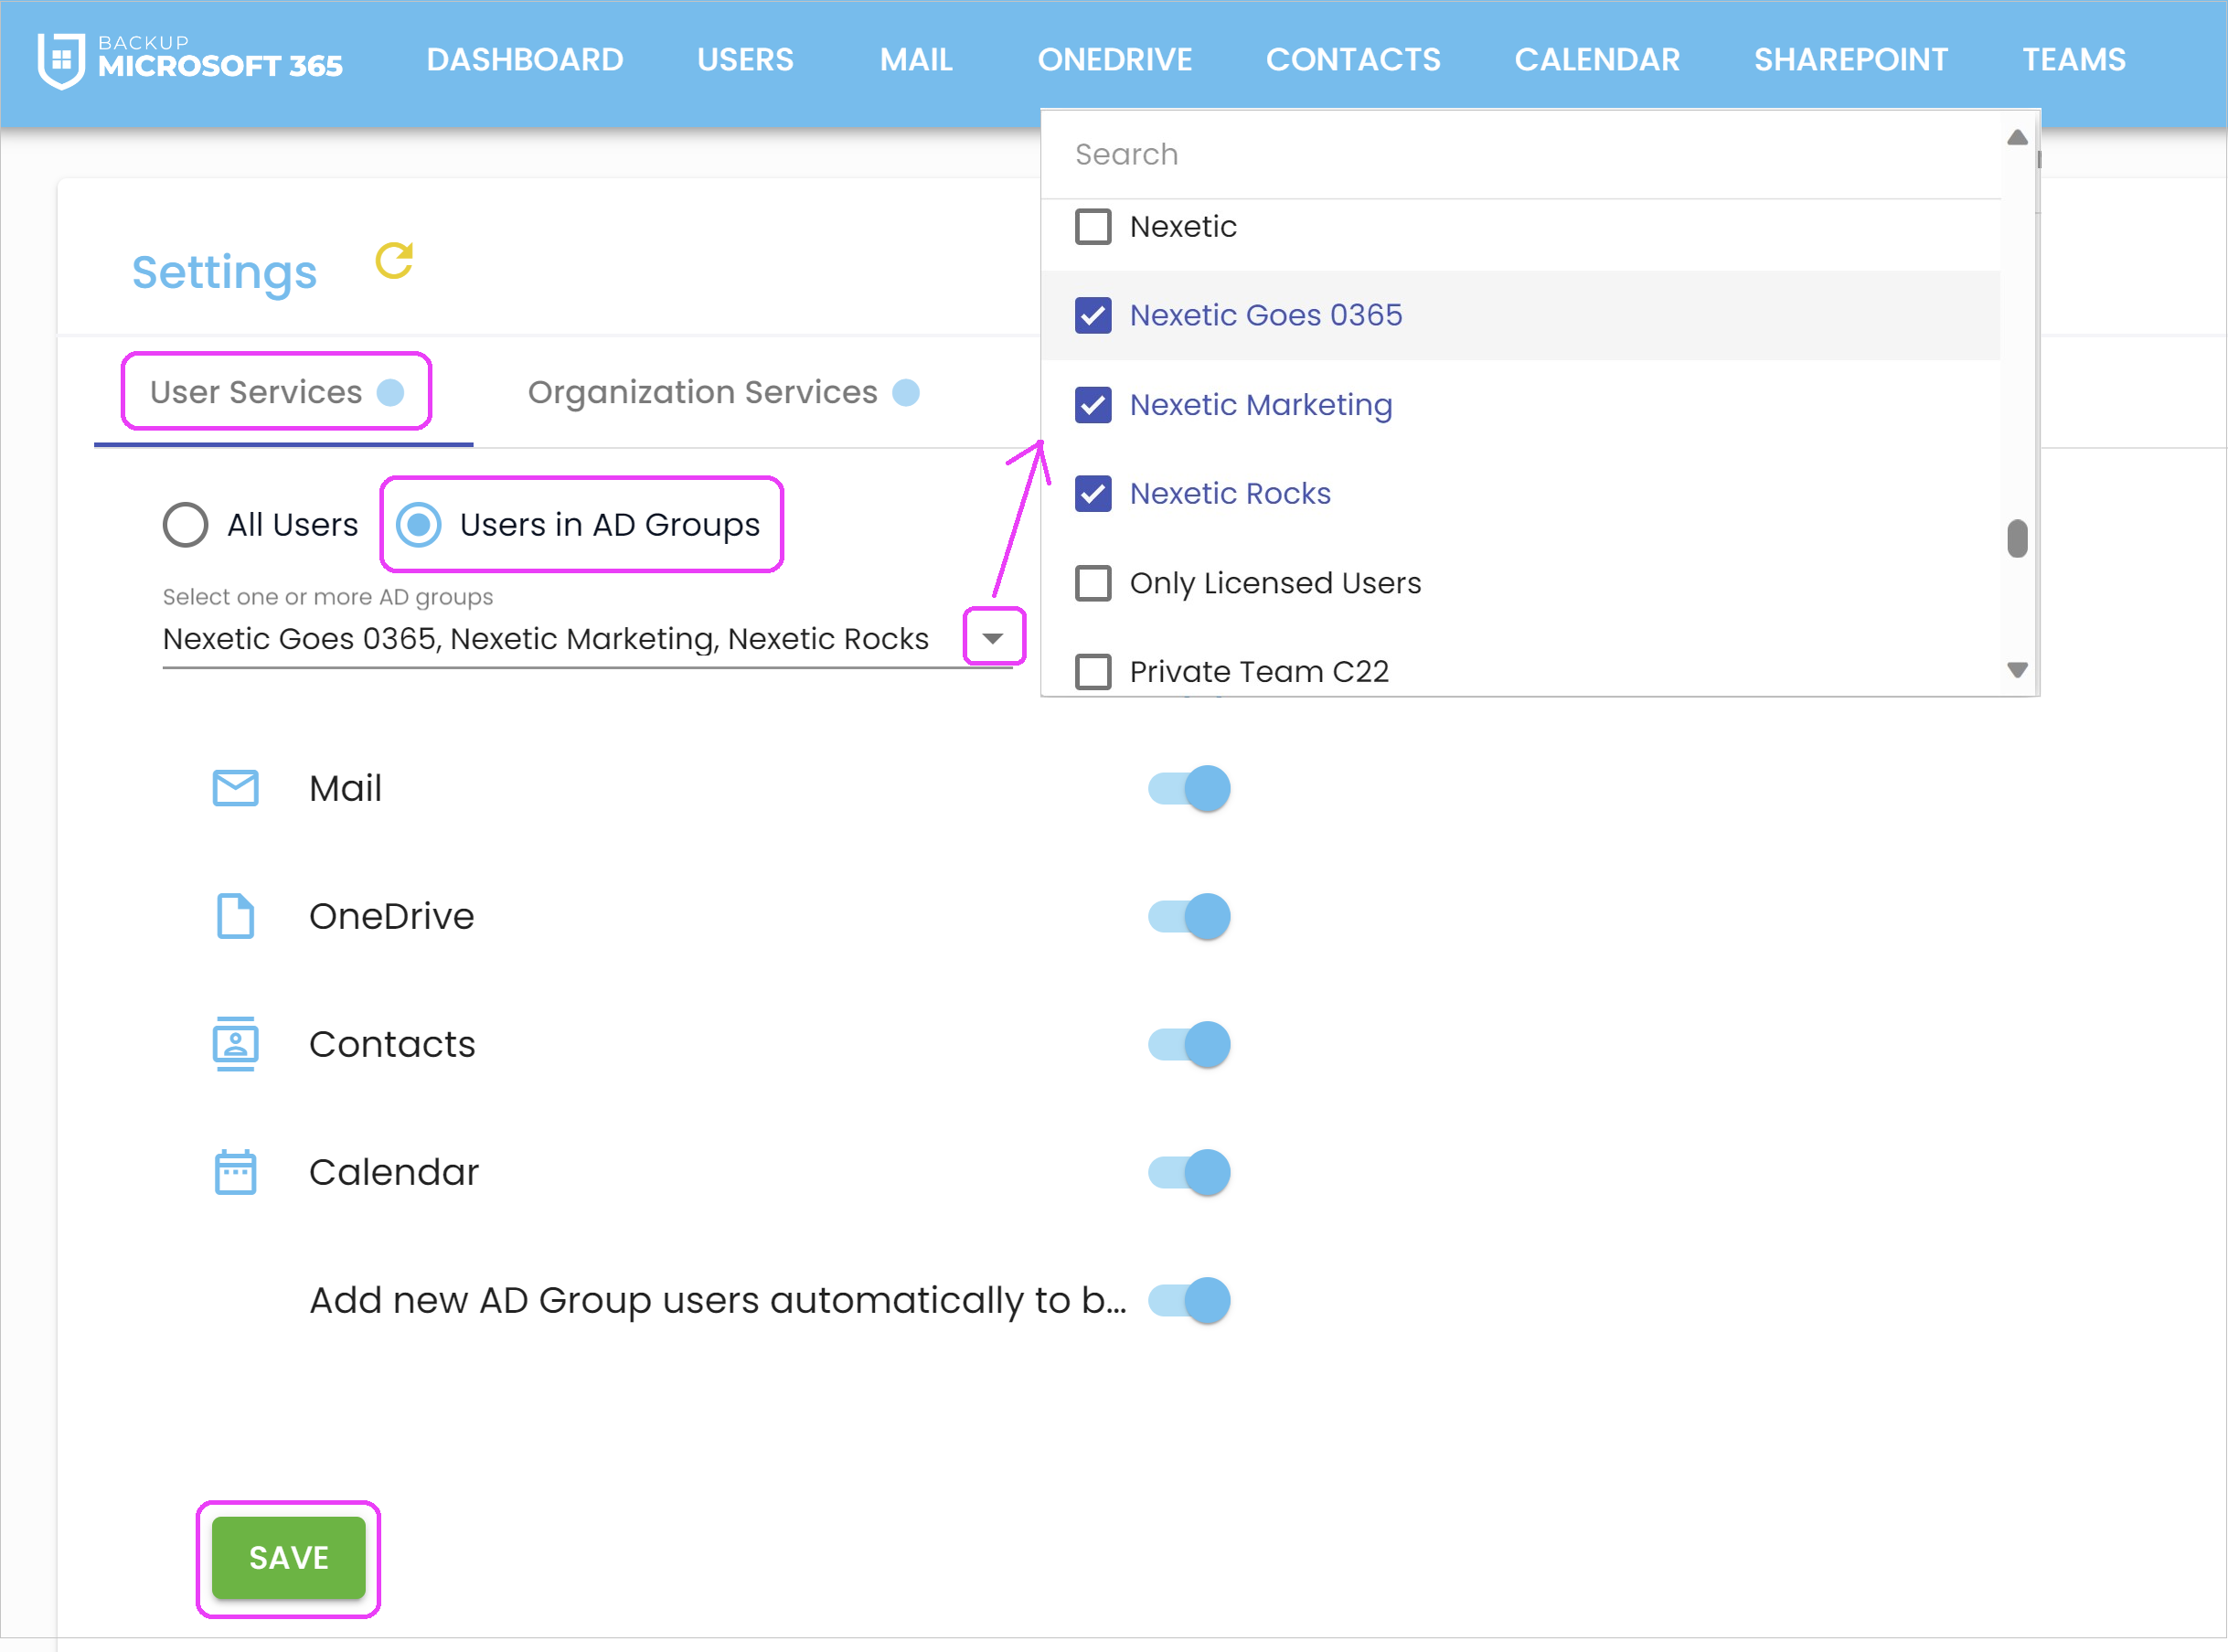The image size is (2228, 1652).
Task: Click the Nexetic Goes 0365 list label
Action: 1266,315
